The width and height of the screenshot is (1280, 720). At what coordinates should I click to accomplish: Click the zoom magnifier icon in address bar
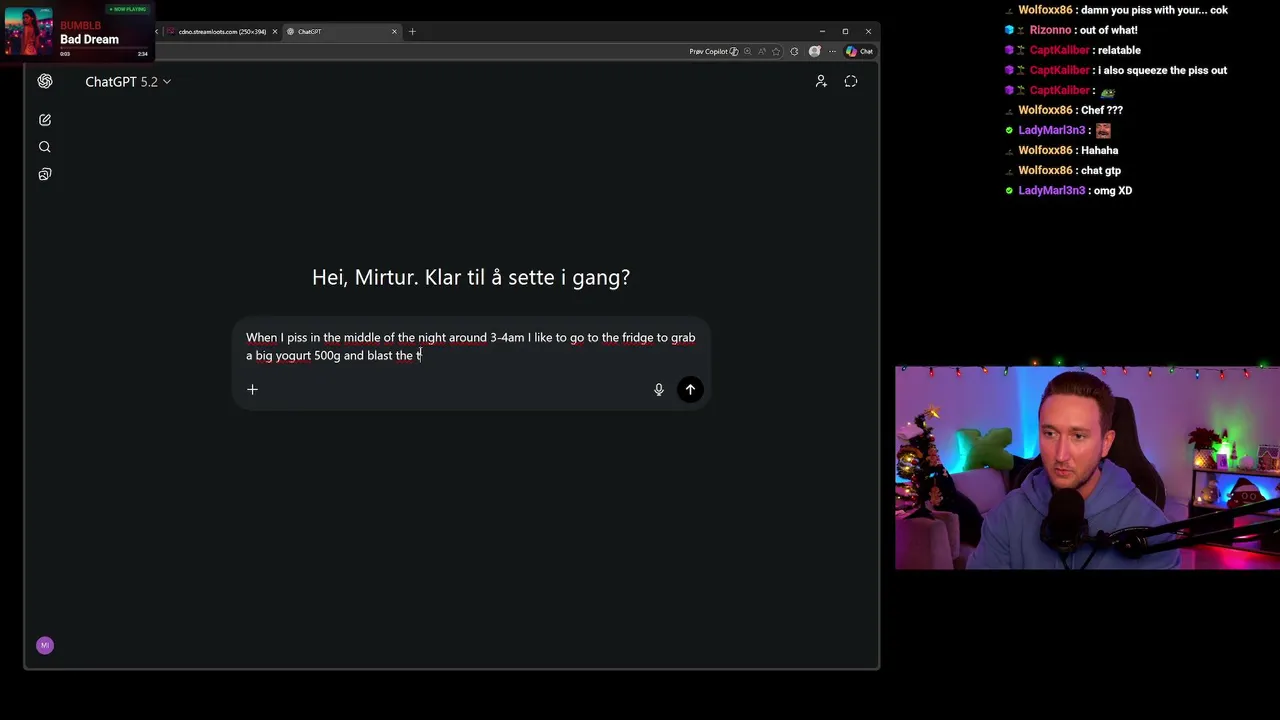[x=747, y=51]
